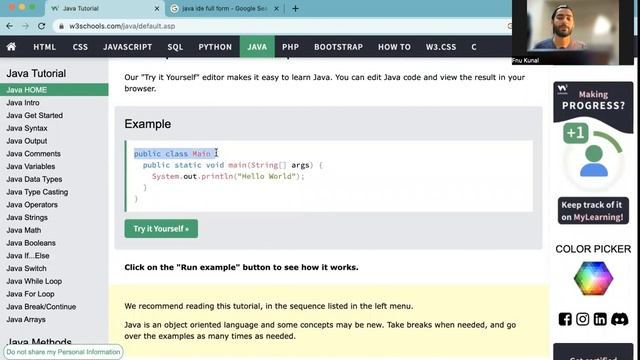Open Java If...Else in sidebar
The width and height of the screenshot is (640, 360).
54,256
